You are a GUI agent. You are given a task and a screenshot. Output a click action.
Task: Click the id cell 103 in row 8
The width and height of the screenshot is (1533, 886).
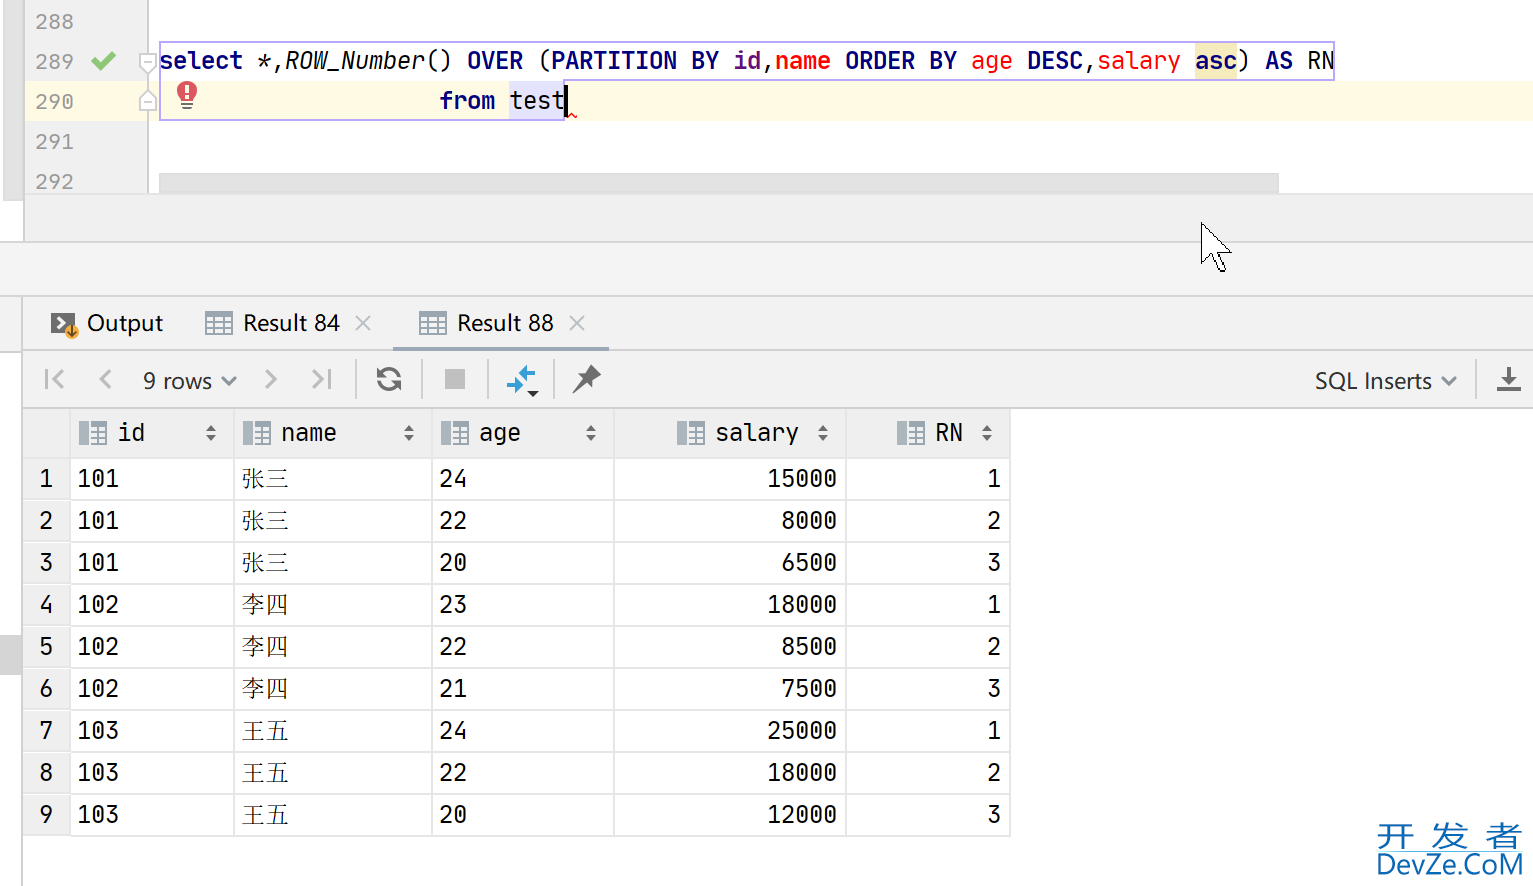coord(152,773)
